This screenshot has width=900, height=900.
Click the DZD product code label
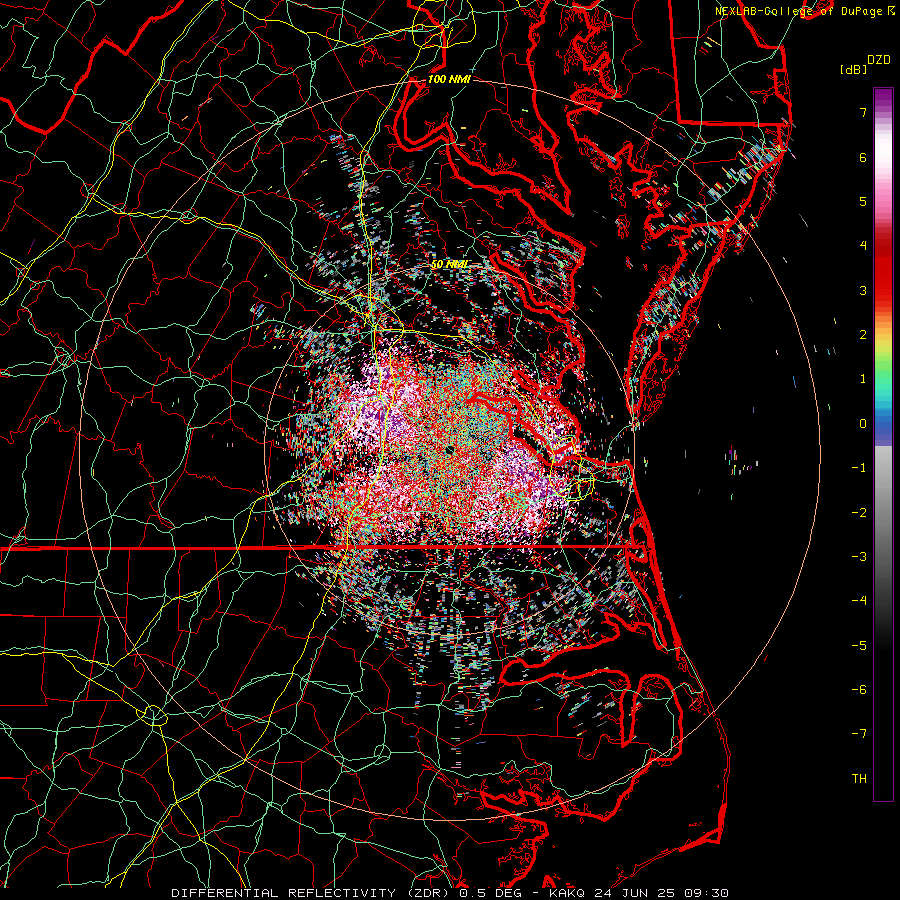(x=878, y=60)
